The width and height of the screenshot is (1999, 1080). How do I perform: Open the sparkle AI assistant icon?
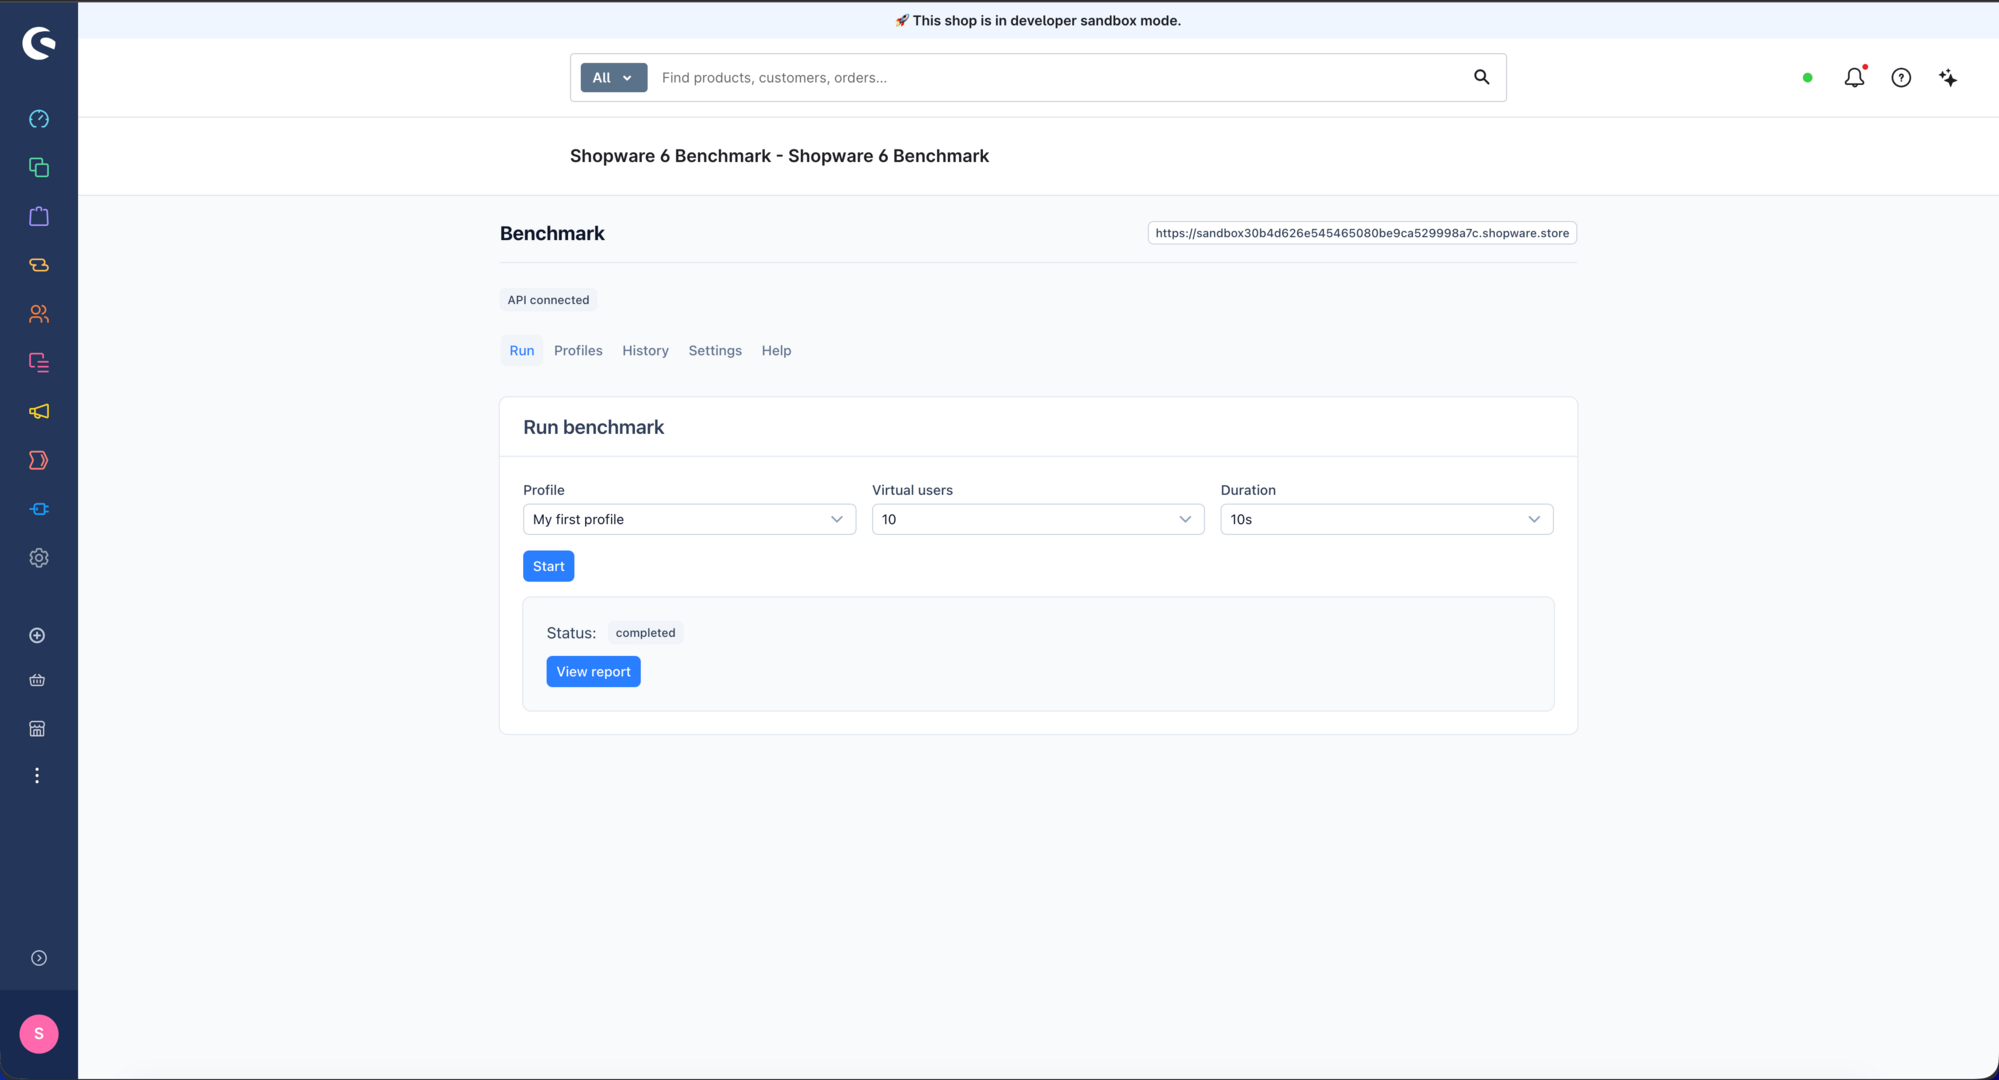point(1948,78)
